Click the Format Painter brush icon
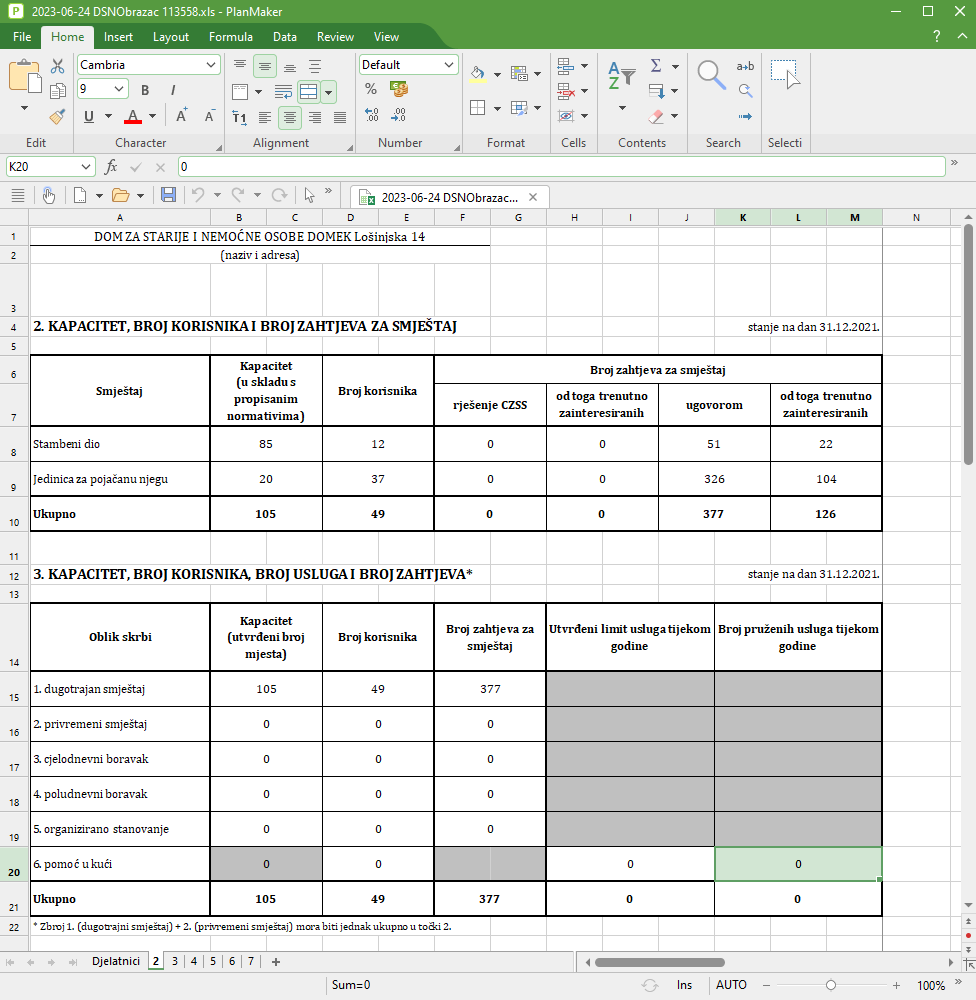Image resolution: width=976 pixels, height=1000 pixels. tap(58, 116)
